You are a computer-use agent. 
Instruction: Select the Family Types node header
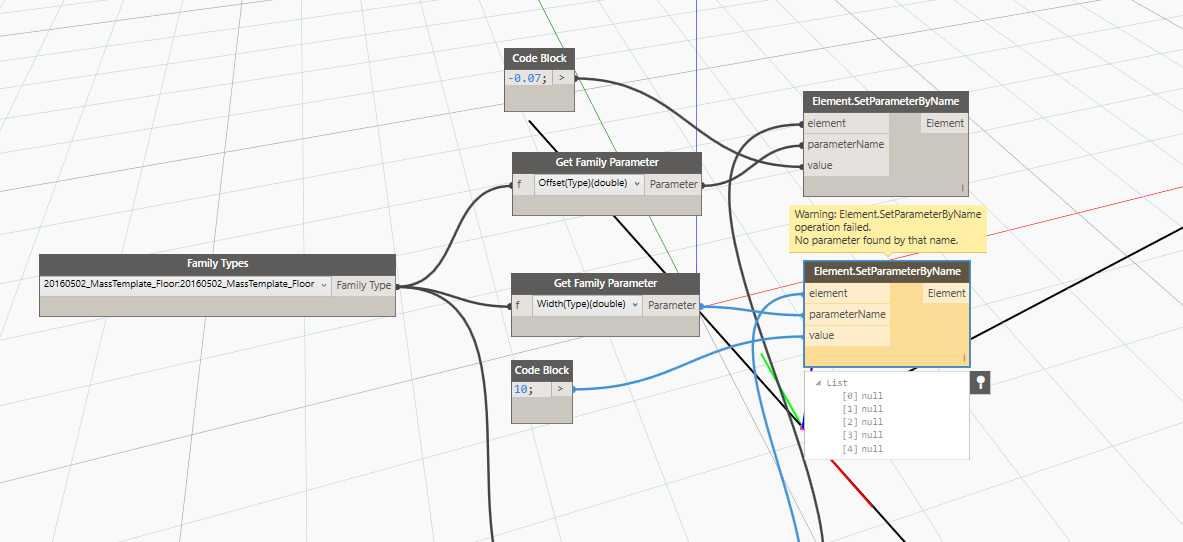coord(217,264)
